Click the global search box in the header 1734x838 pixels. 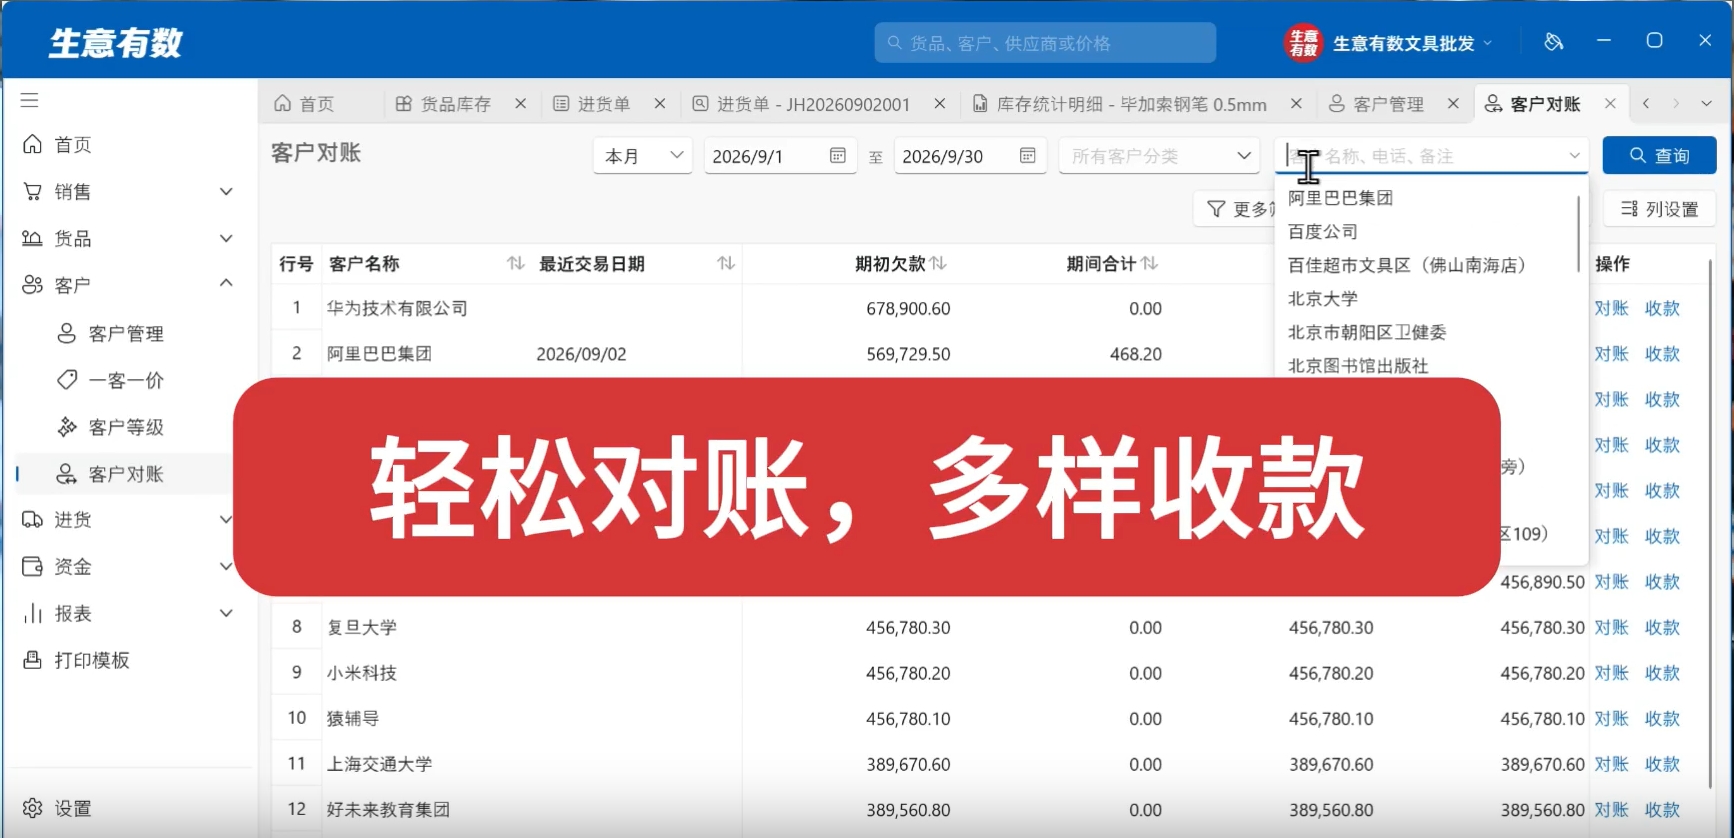point(1045,43)
